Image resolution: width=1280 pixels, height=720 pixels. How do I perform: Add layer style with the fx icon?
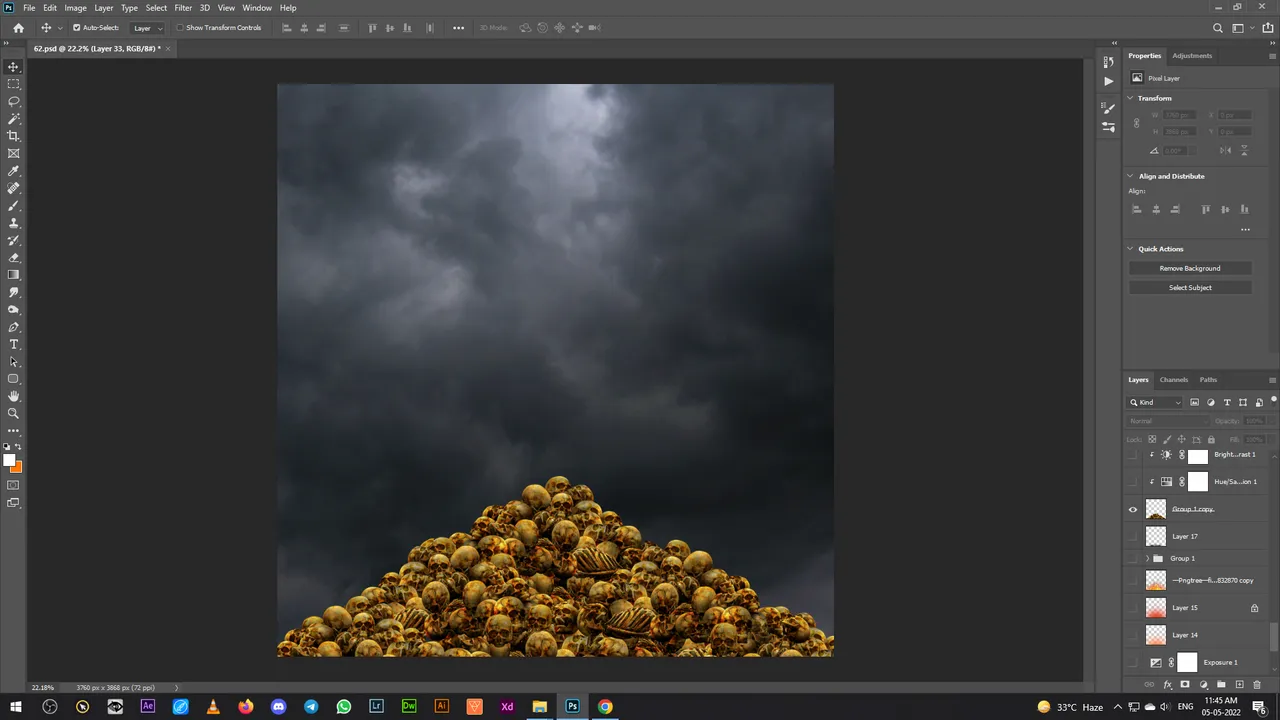click(1167, 685)
